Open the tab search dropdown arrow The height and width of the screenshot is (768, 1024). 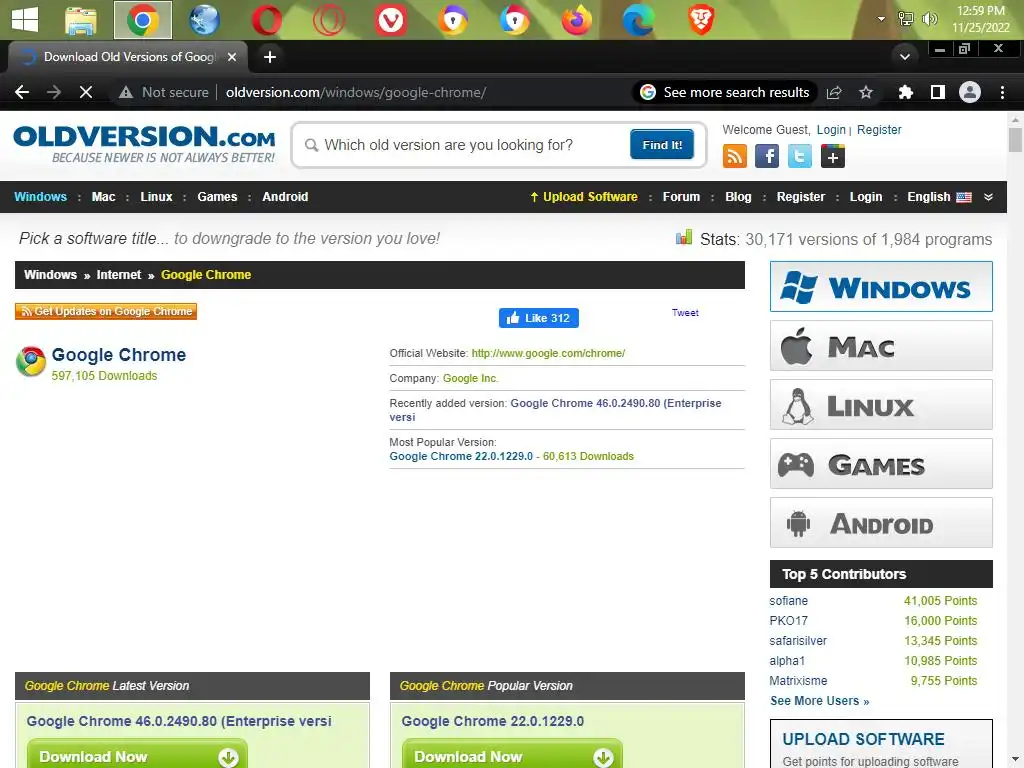tap(904, 56)
